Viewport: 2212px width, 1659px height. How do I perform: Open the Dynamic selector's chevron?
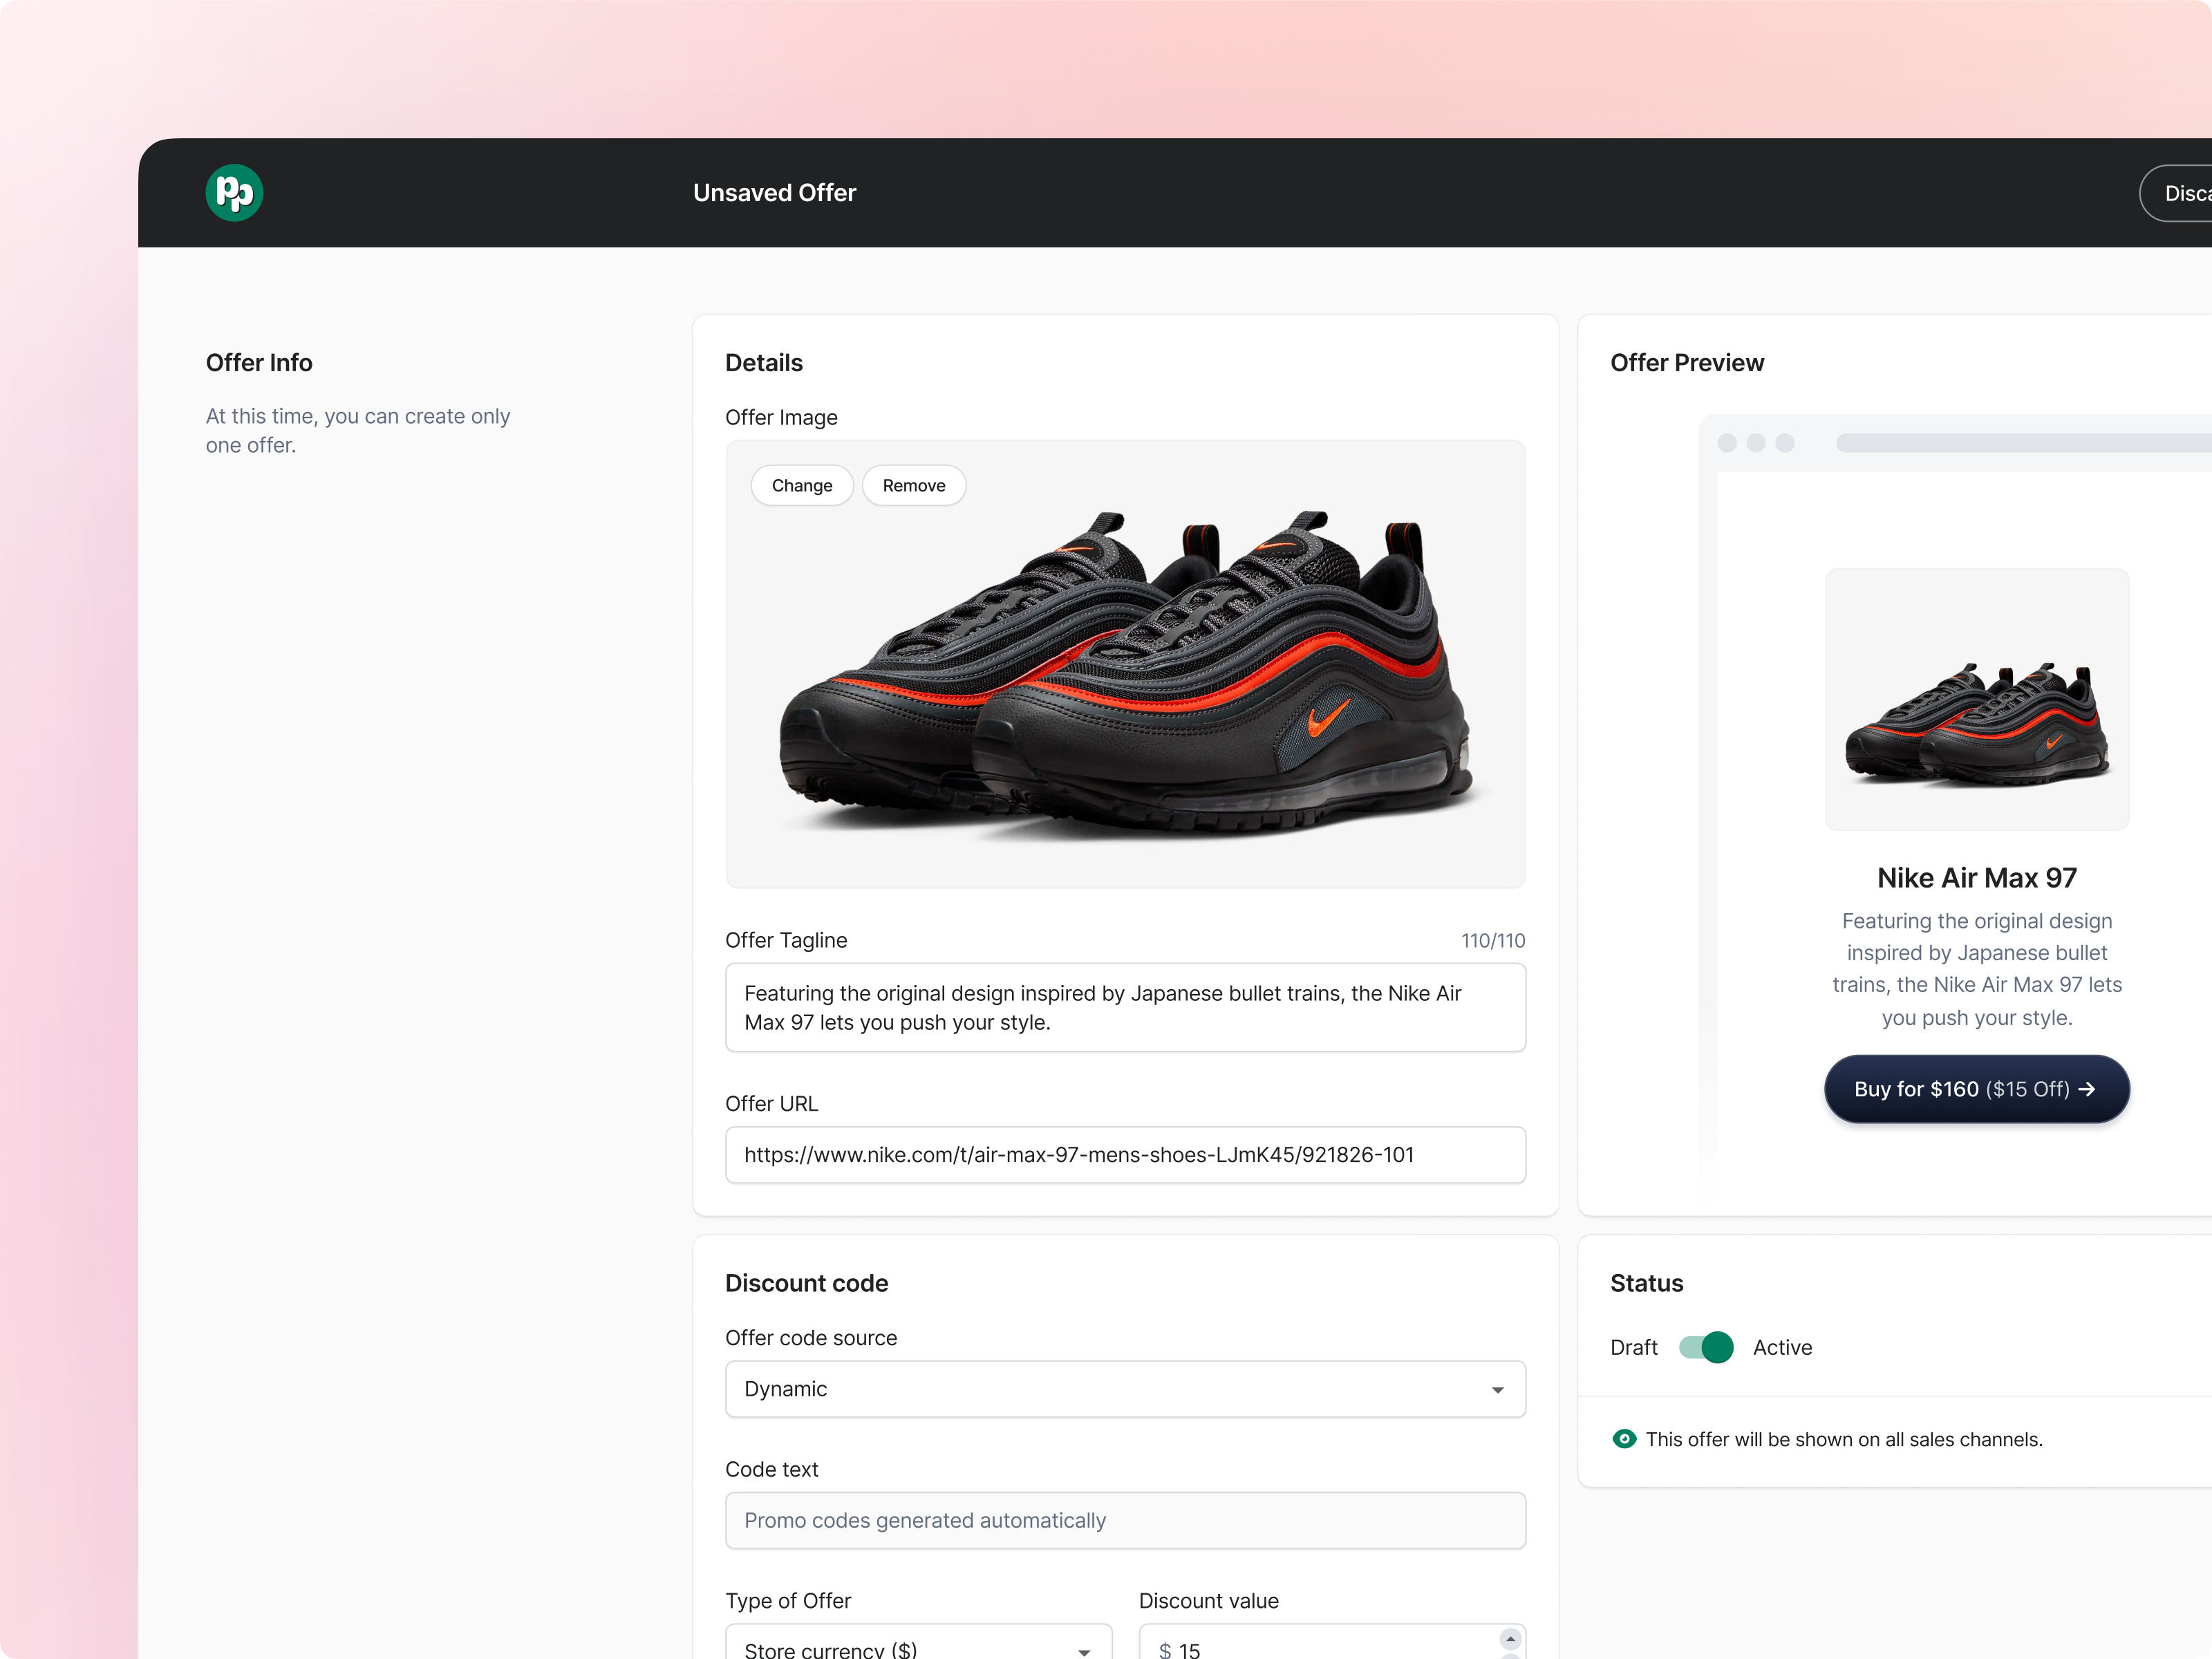(x=1498, y=1389)
